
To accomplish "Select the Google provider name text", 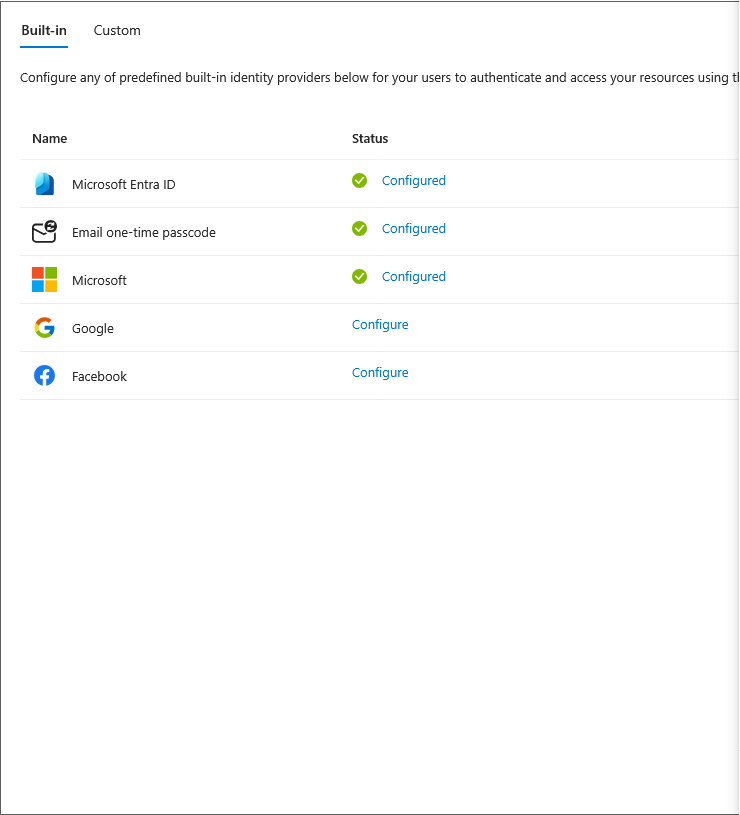I will point(92,329).
